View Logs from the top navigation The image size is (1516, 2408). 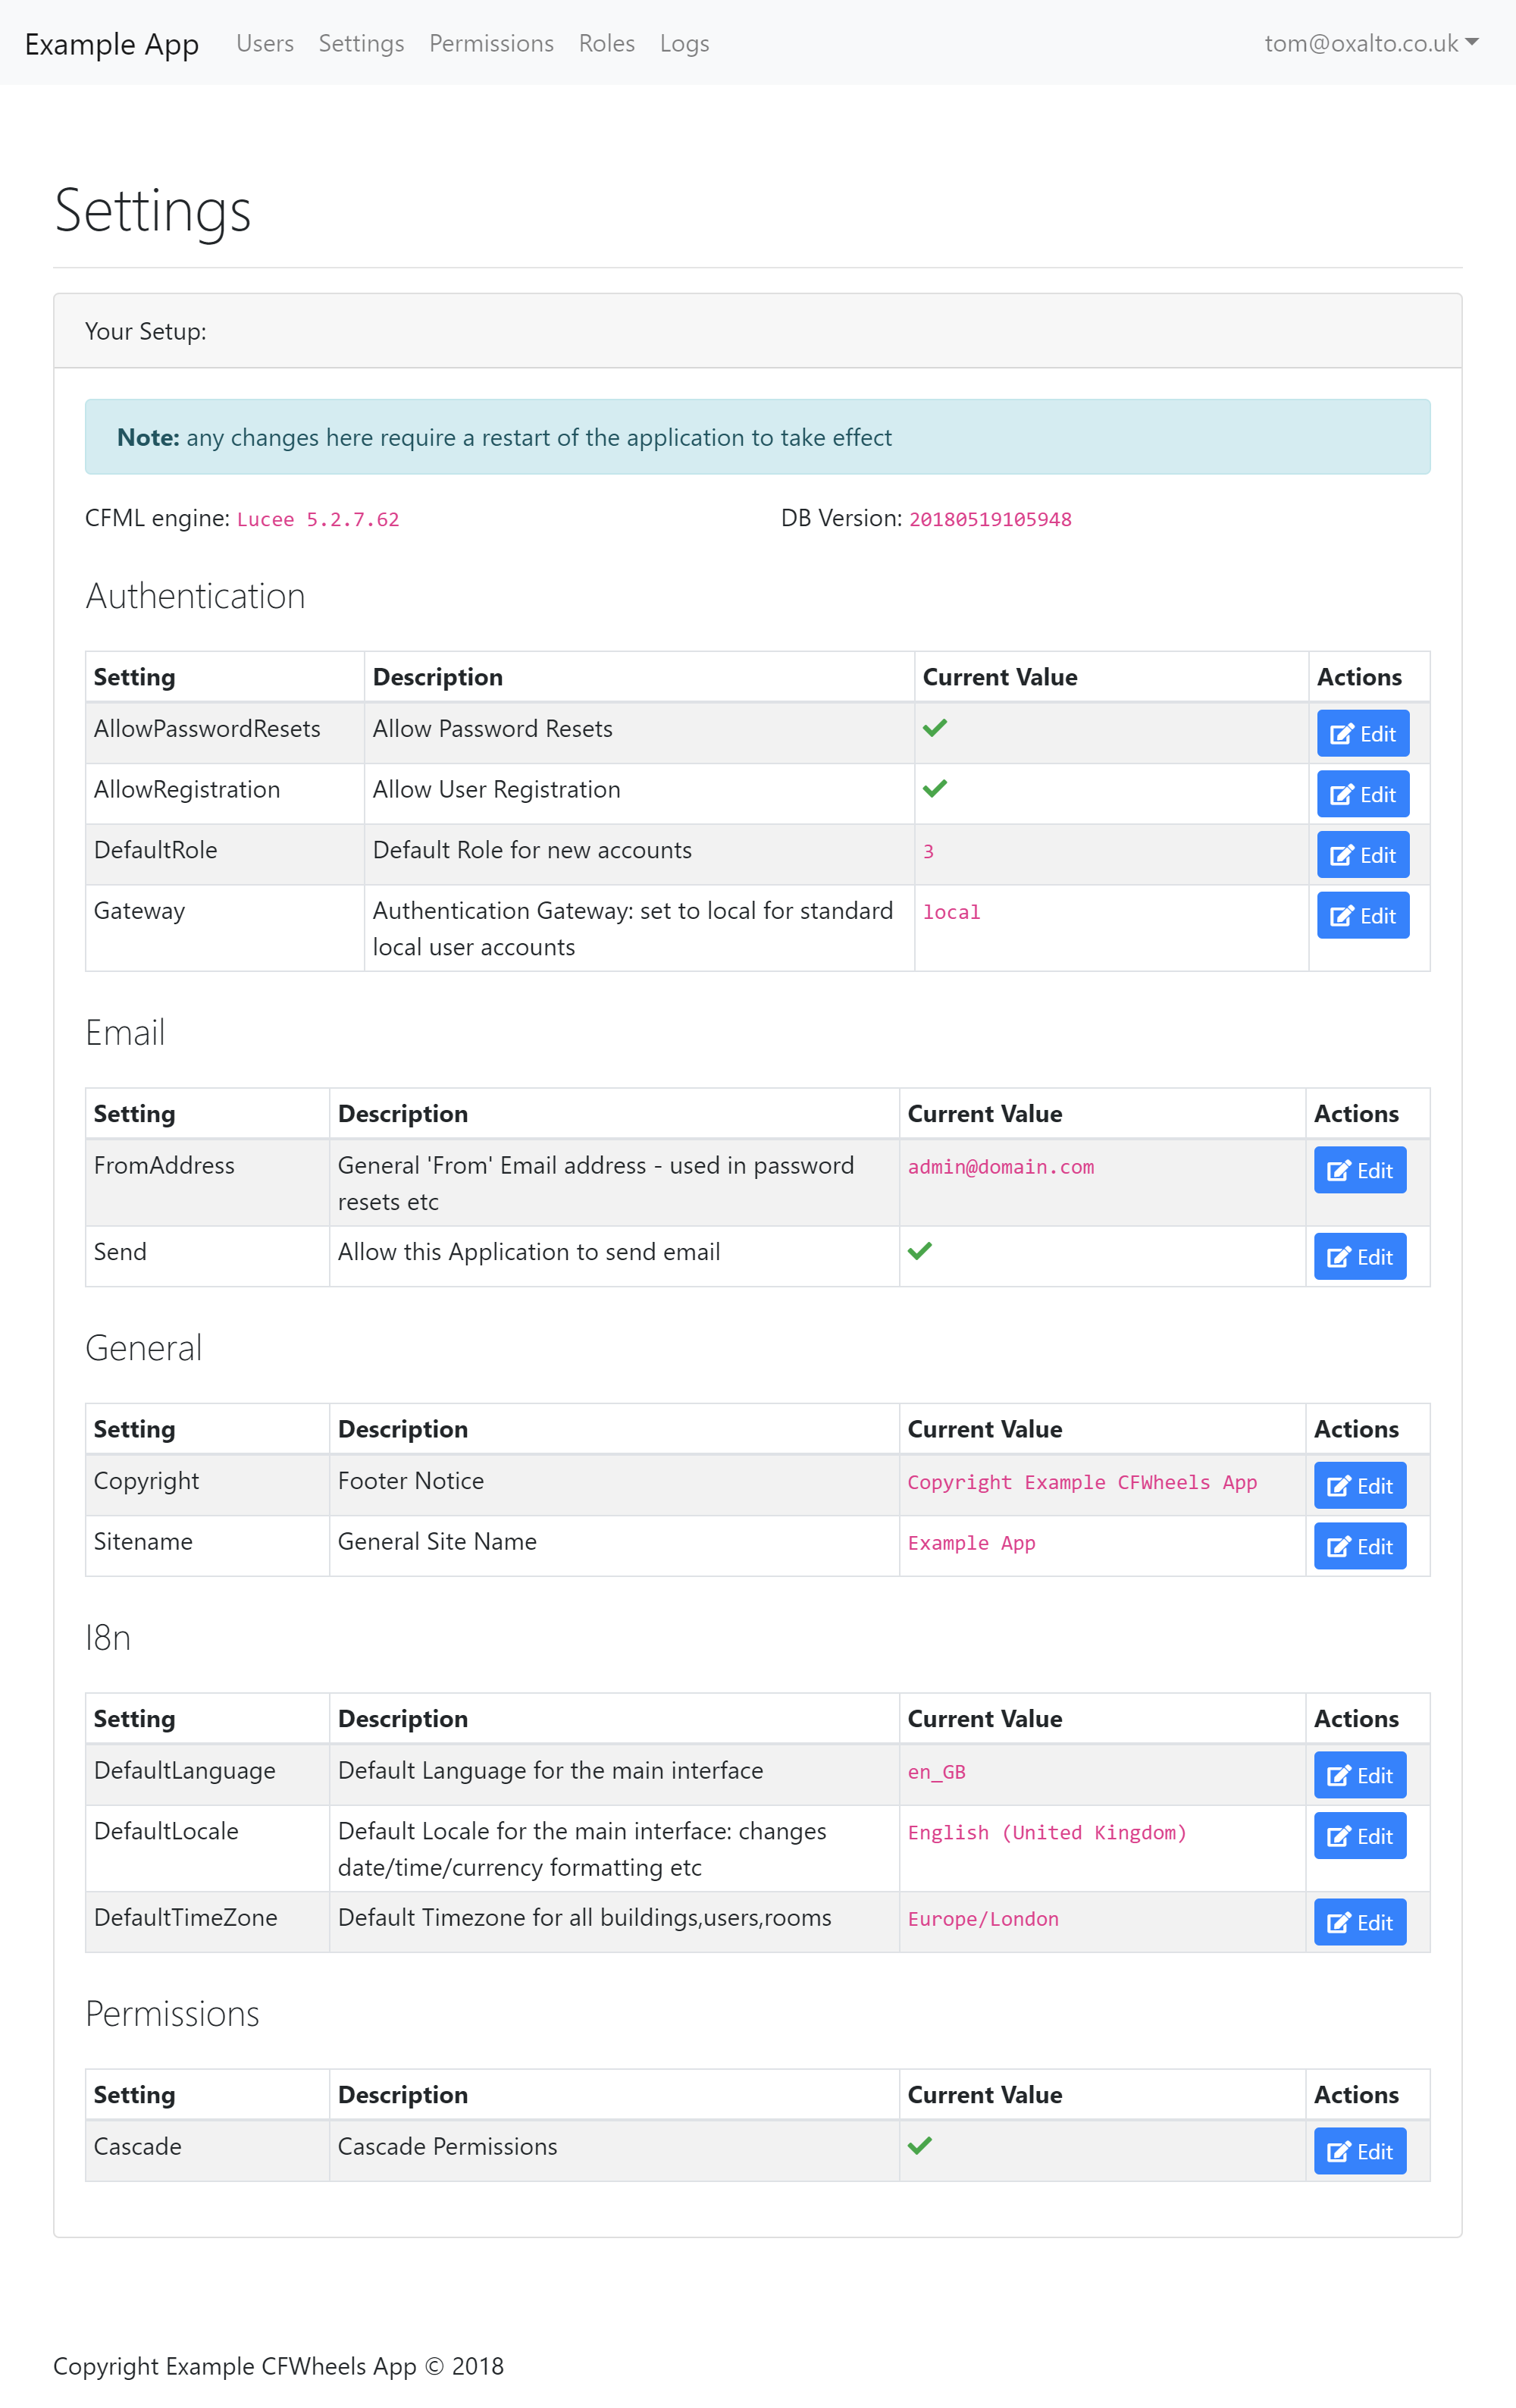tap(684, 43)
